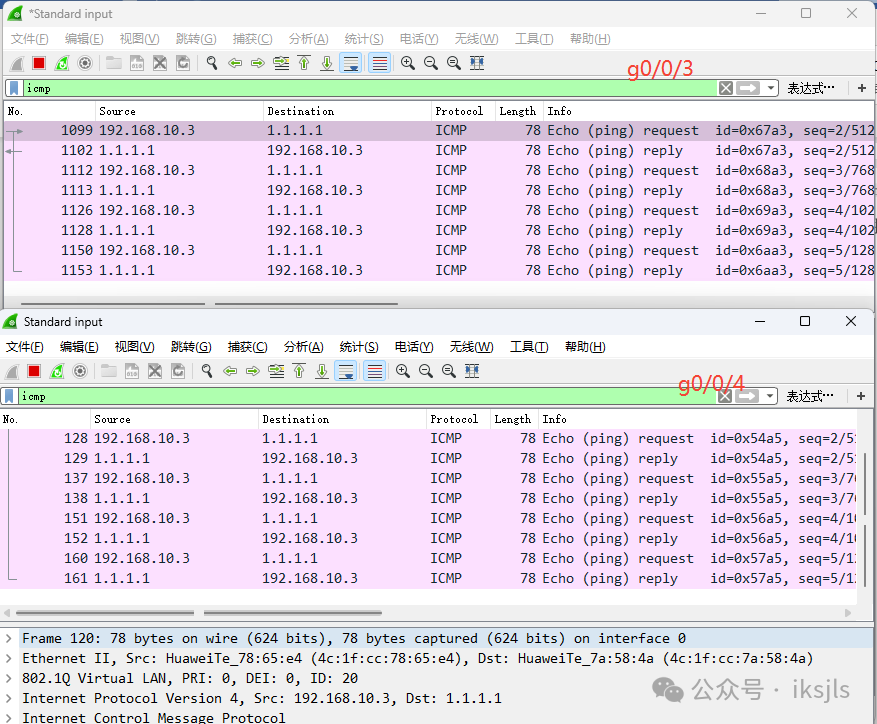
Task: Toggle packet colorization in the bottom window
Action: point(375,371)
